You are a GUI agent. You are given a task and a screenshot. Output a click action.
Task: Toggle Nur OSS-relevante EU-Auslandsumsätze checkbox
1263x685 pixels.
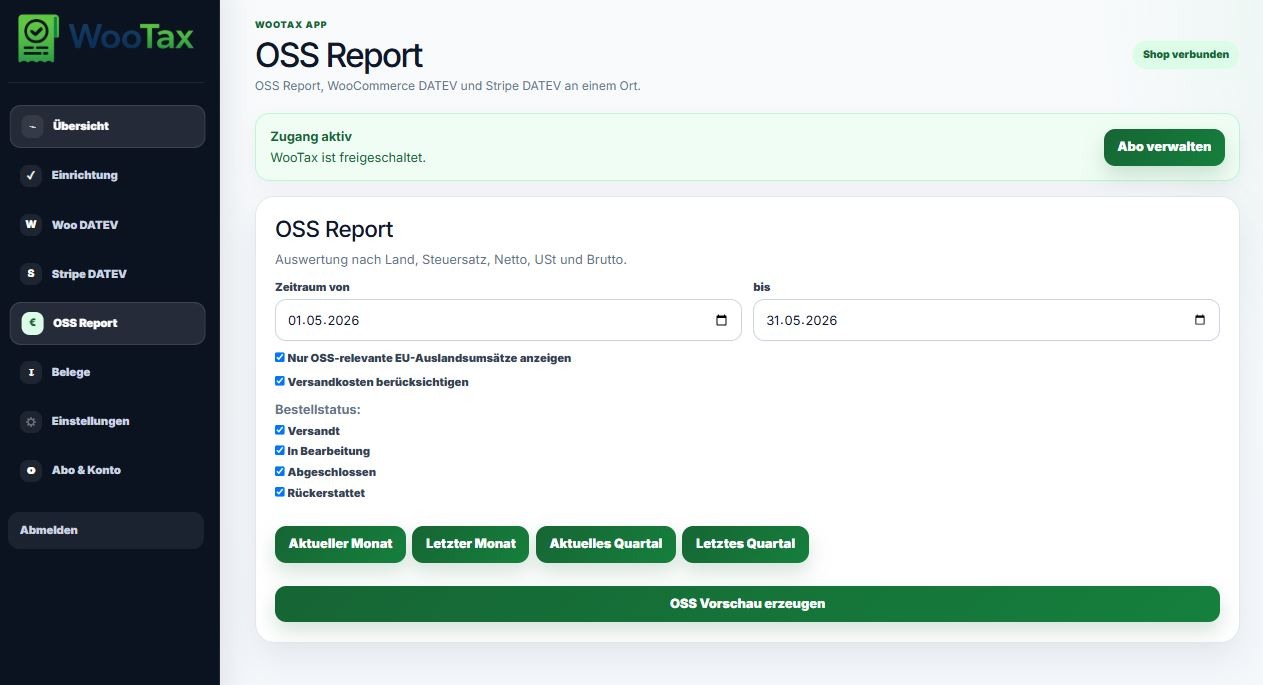point(280,357)
